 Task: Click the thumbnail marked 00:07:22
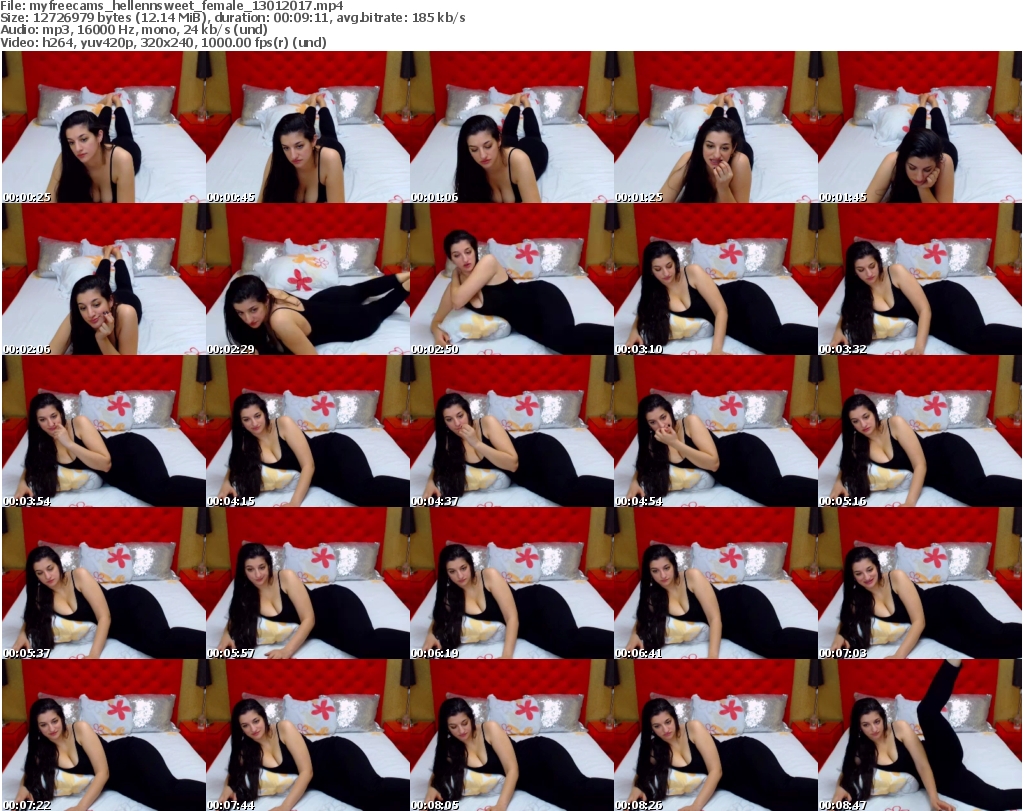tap(104, 735)
